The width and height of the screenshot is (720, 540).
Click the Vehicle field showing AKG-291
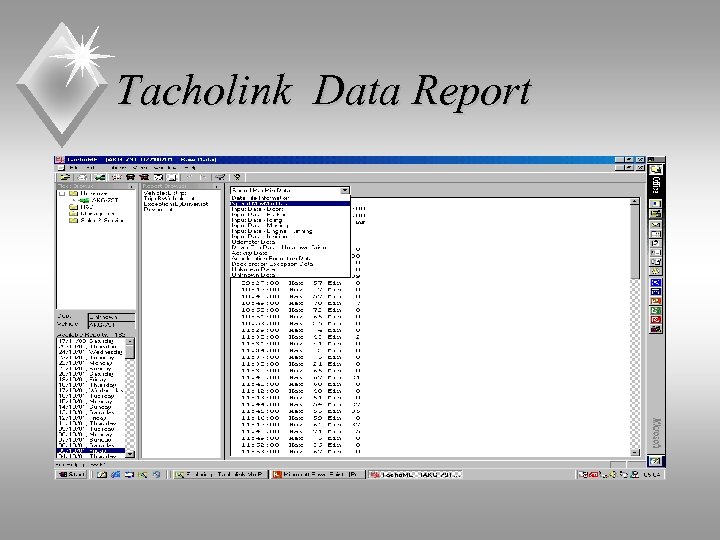[112, 325]
